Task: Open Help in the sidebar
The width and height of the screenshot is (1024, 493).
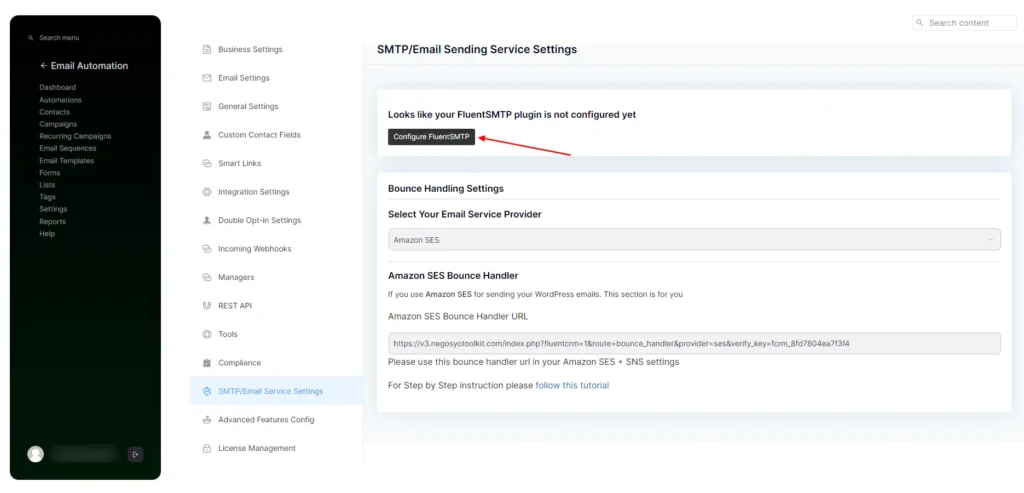Action: [47, 234]
